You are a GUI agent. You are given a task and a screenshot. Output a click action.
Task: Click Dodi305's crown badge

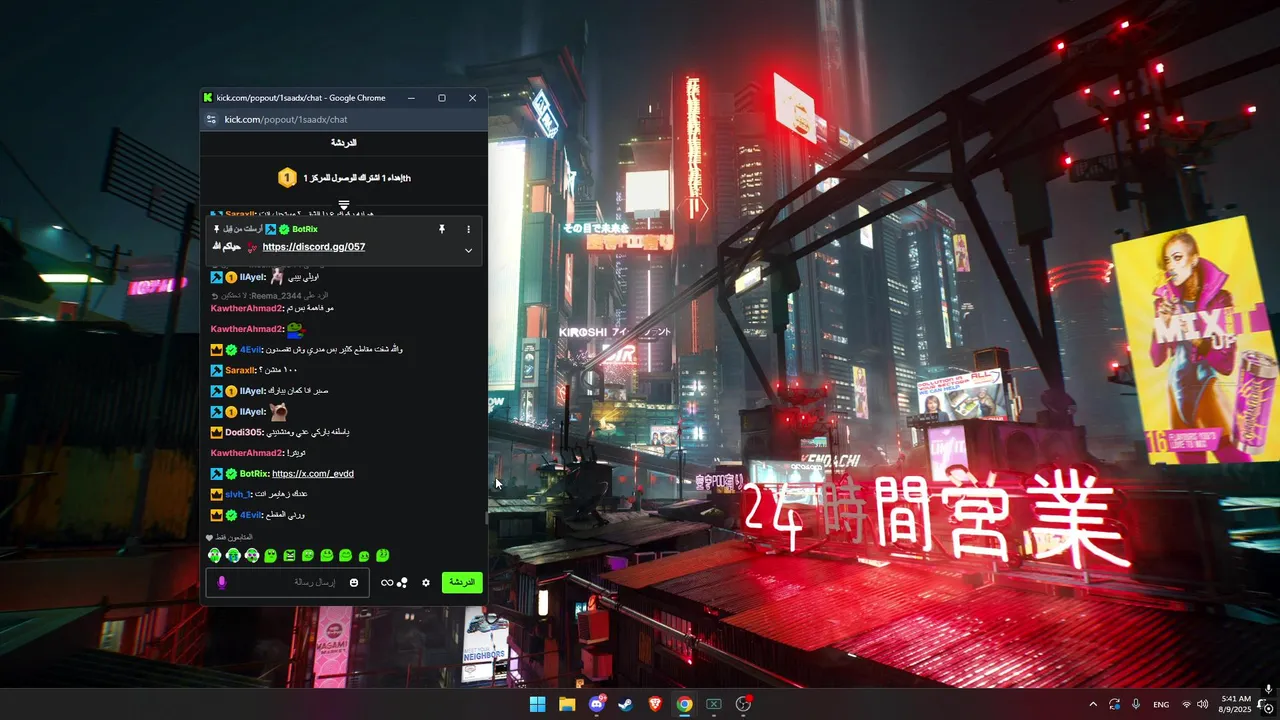216,432
